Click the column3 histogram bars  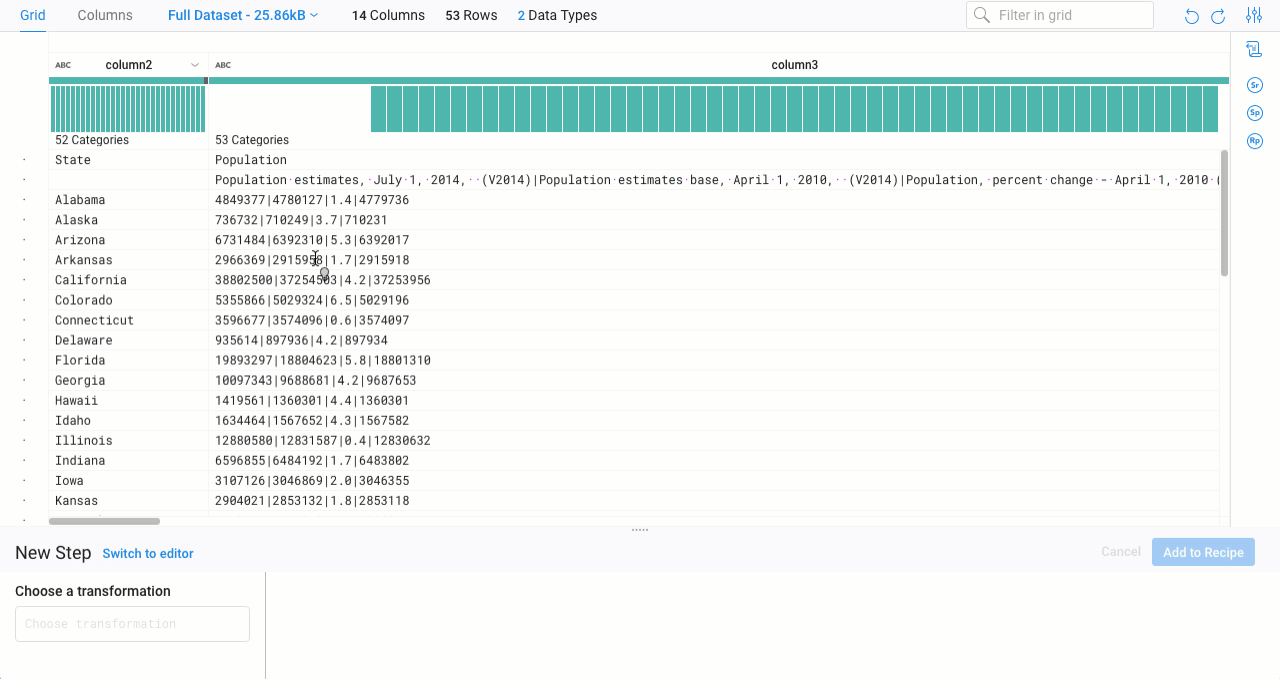(x=795, y=109)
